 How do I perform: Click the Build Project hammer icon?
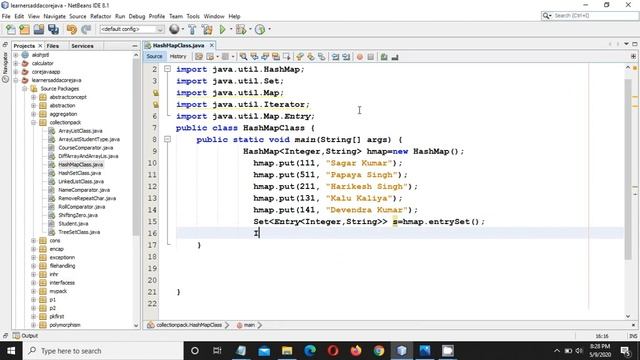[192, 29]
